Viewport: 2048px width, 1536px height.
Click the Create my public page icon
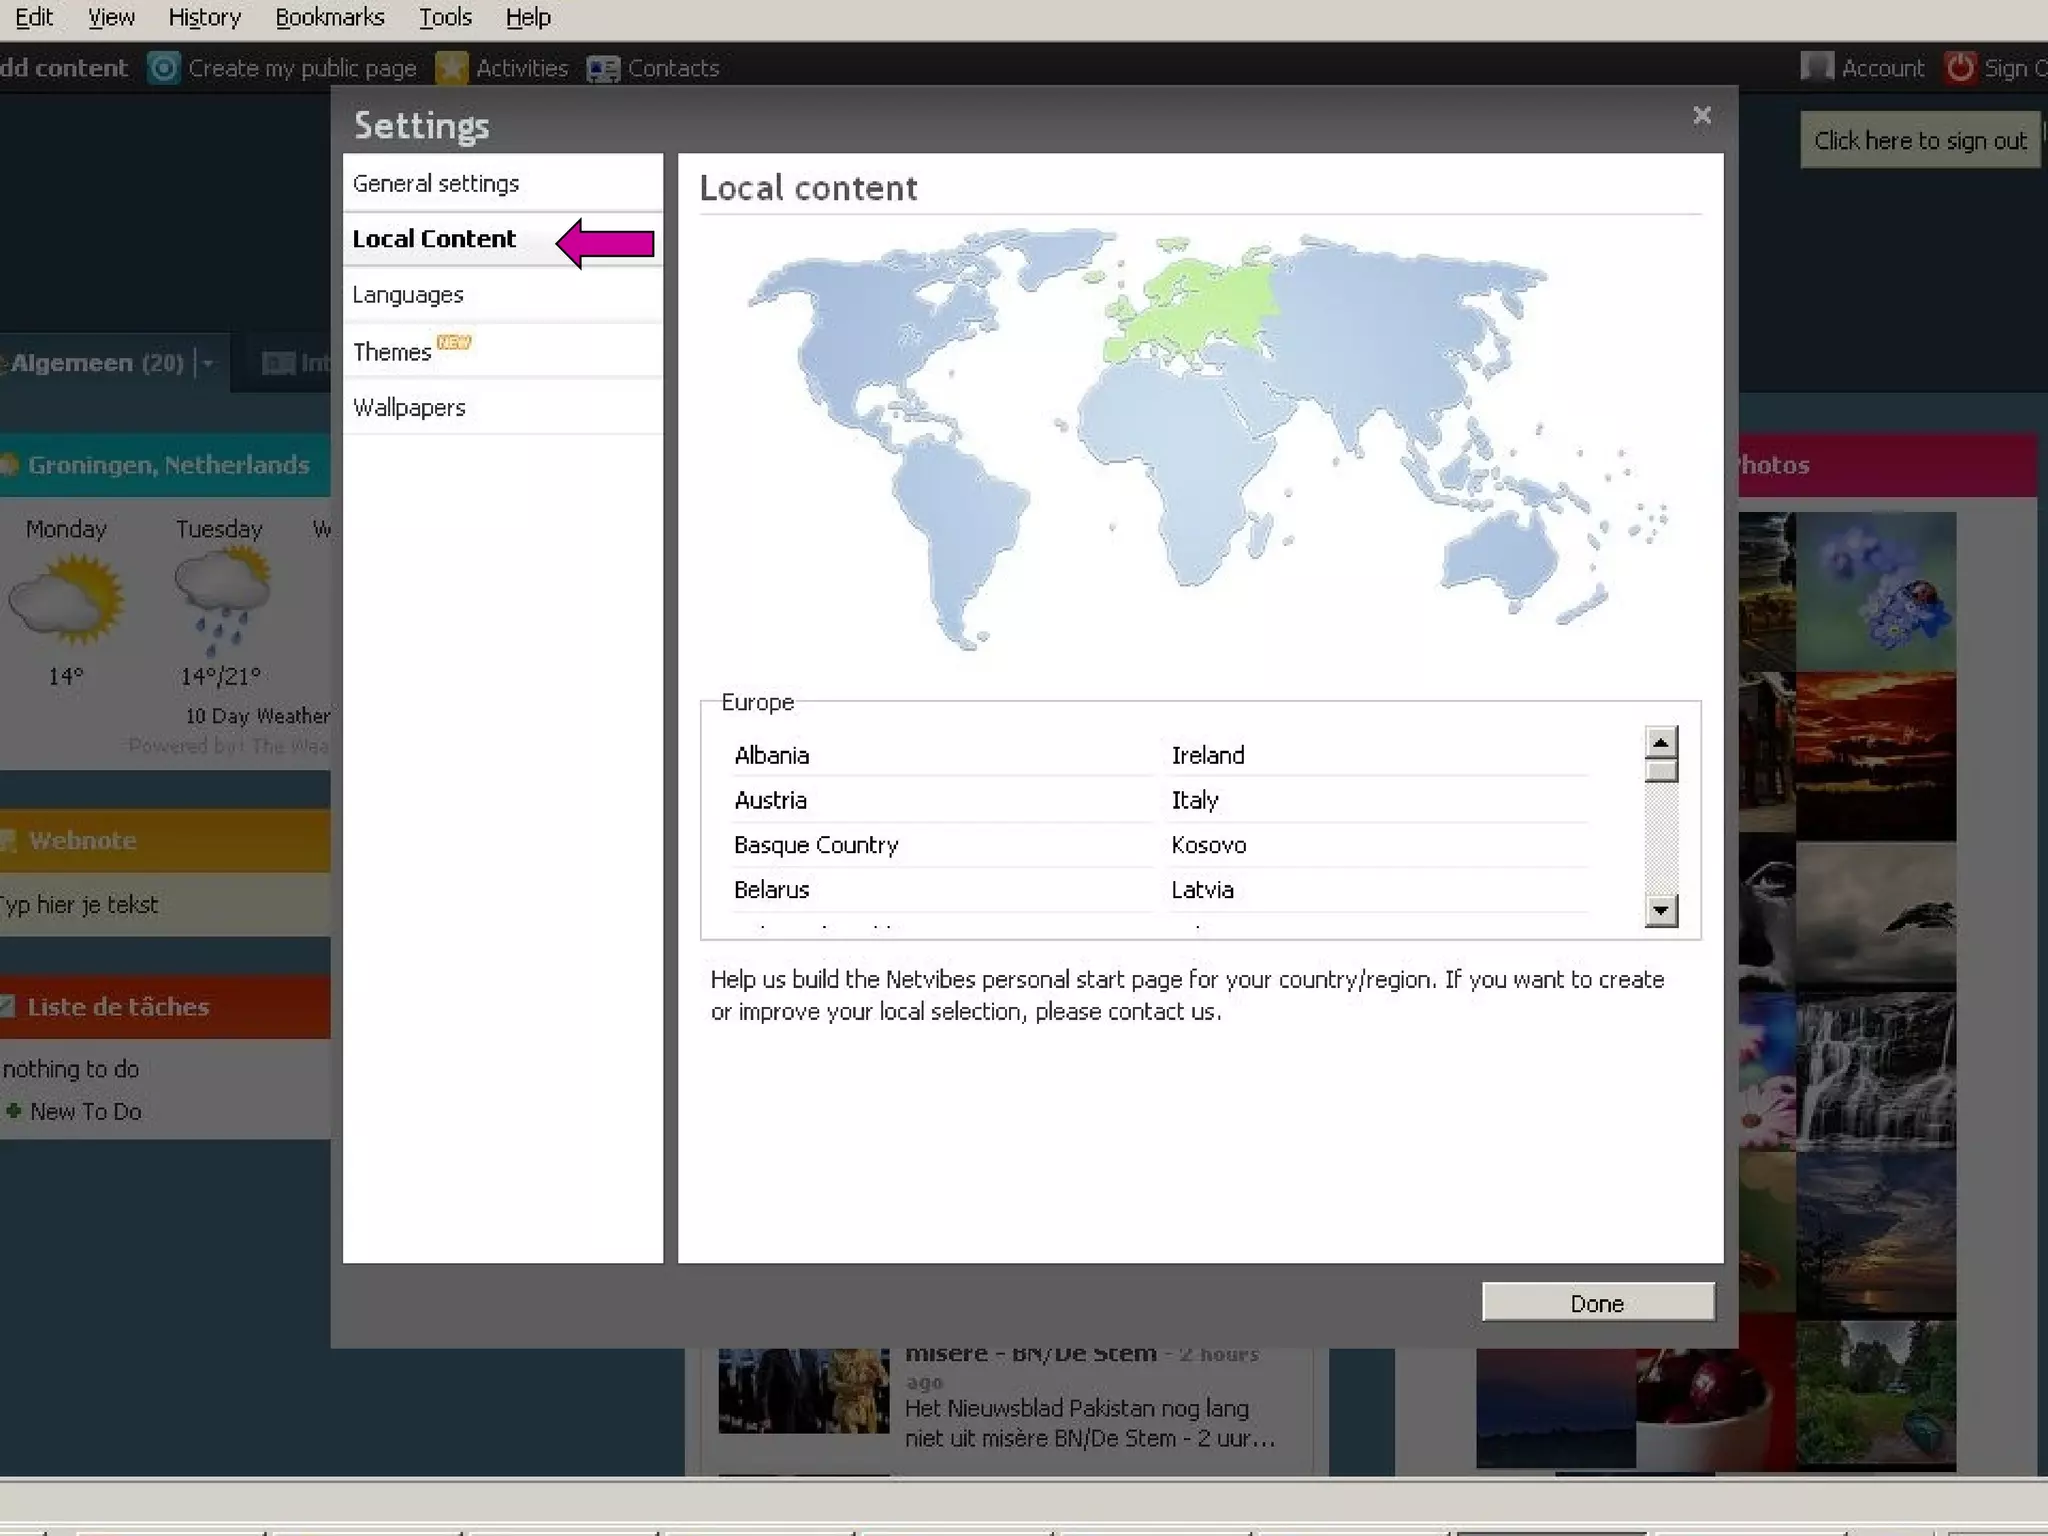[x=163, y=68]
